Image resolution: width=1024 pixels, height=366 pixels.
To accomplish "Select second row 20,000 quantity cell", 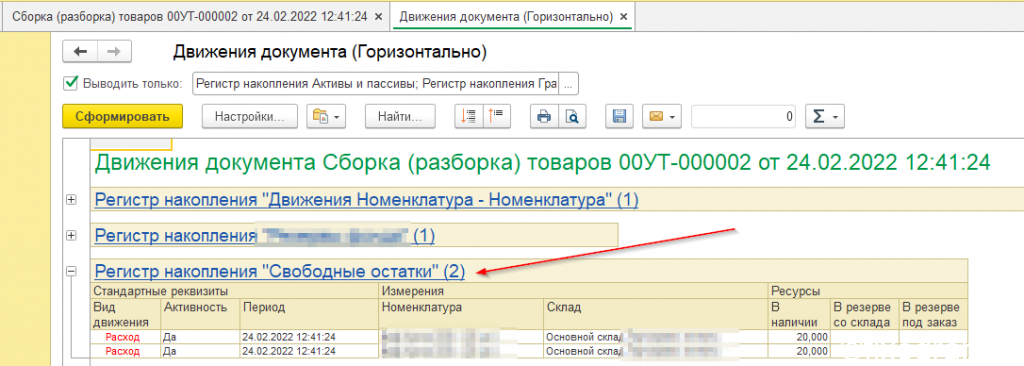I will pyautogui.click(x=799, y=351).
